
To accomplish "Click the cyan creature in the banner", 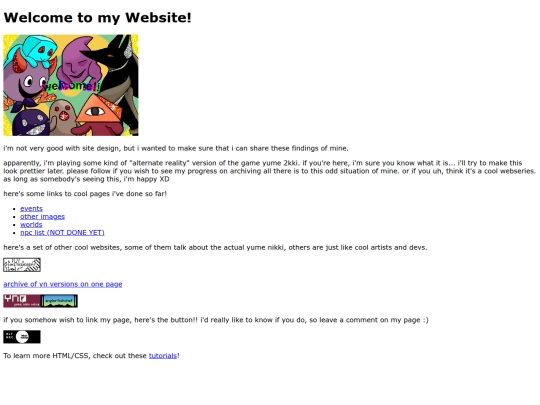I will click(x=31, y=51).
